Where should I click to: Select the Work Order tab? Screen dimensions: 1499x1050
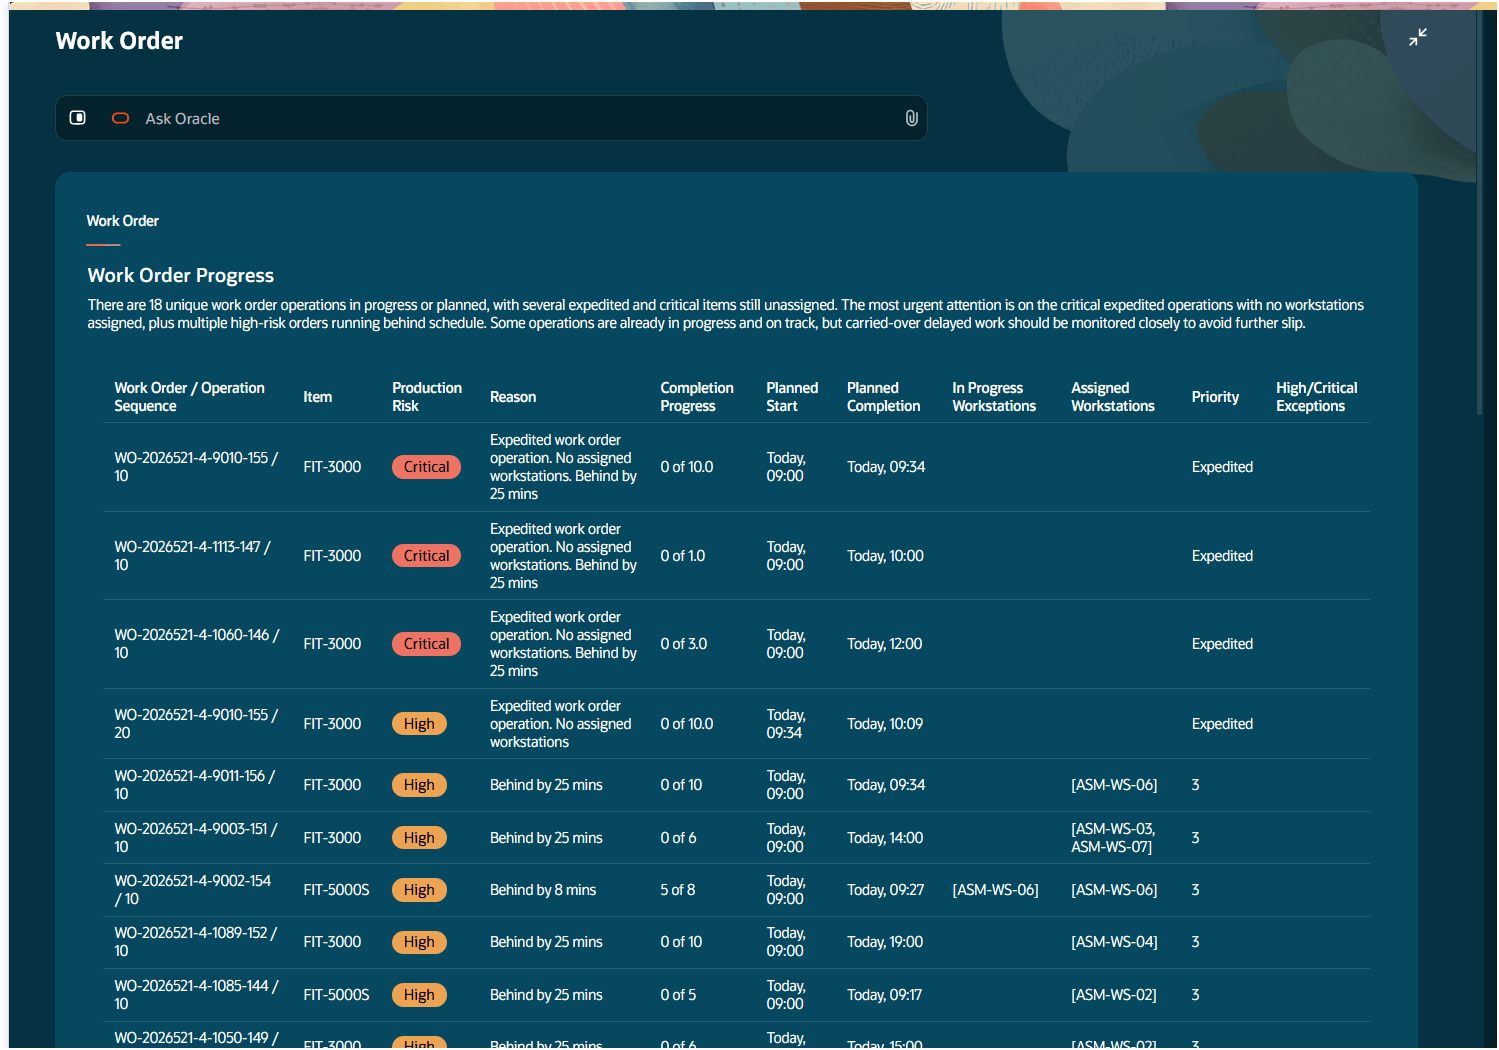(122, 221)
